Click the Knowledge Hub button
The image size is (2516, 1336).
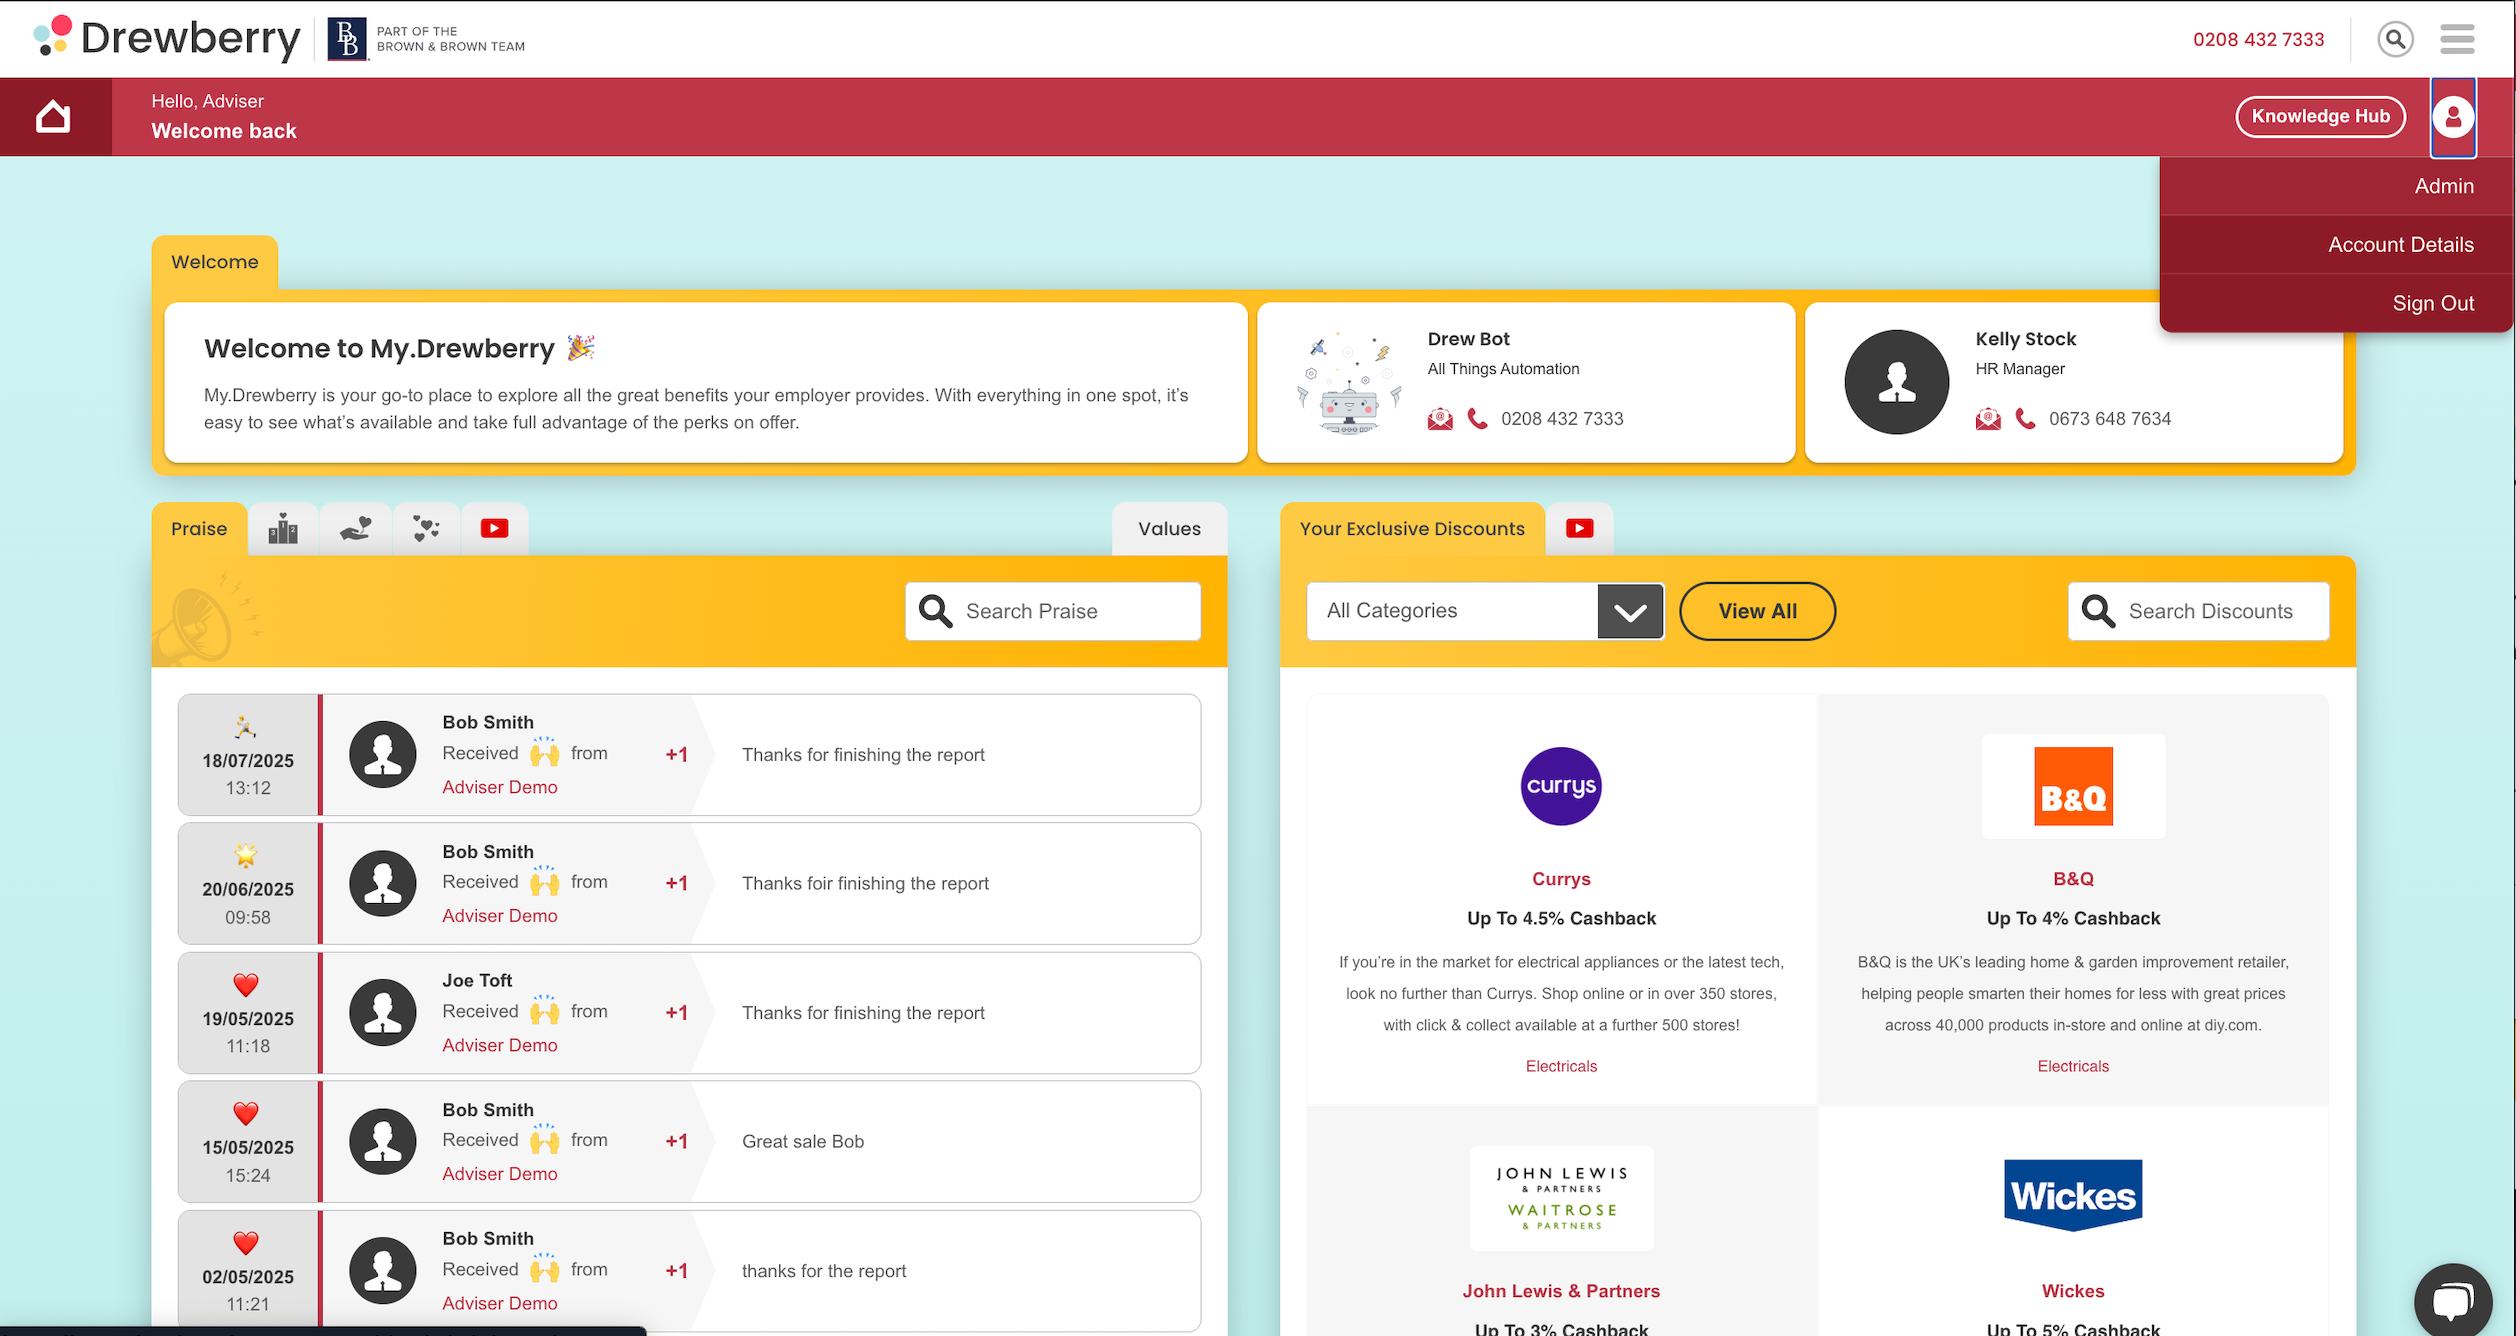pos(2320,117)
